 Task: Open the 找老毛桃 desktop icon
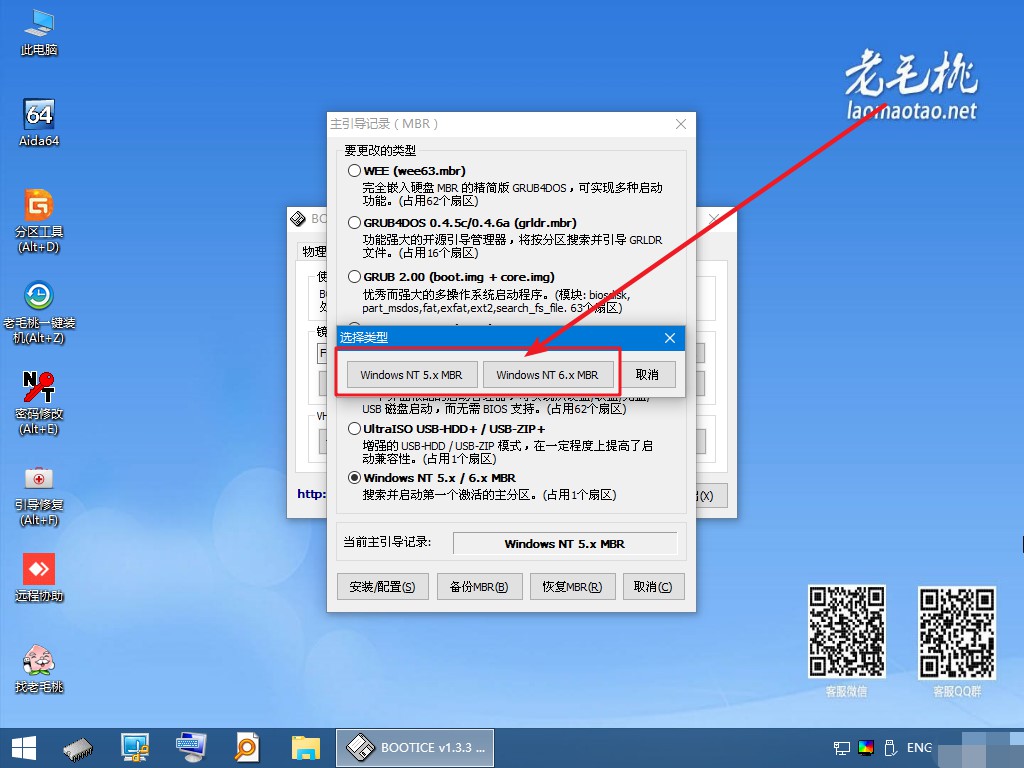(x=39, y=668)
